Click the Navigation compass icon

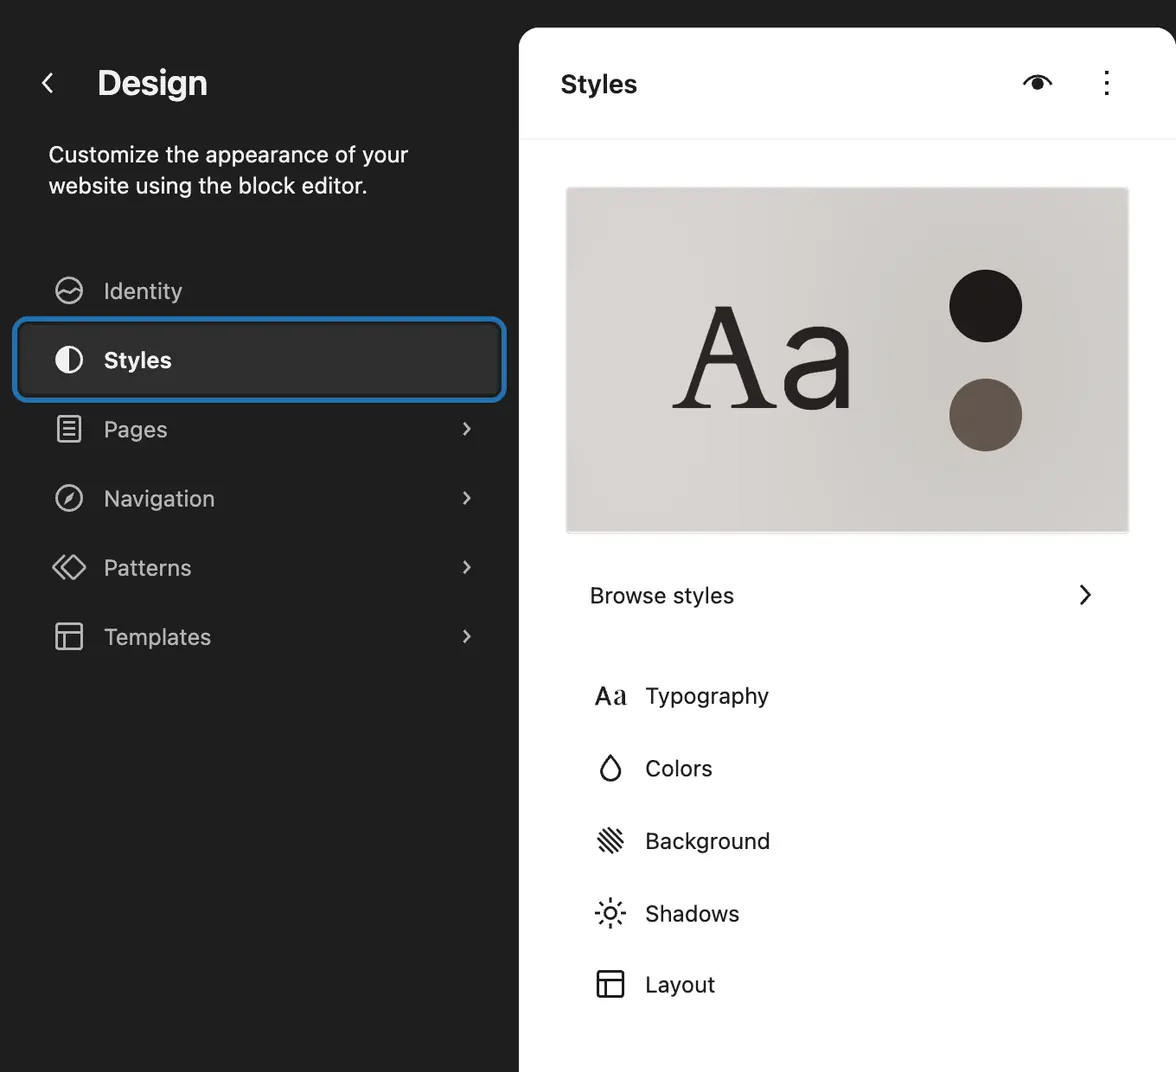pos(69,498)
